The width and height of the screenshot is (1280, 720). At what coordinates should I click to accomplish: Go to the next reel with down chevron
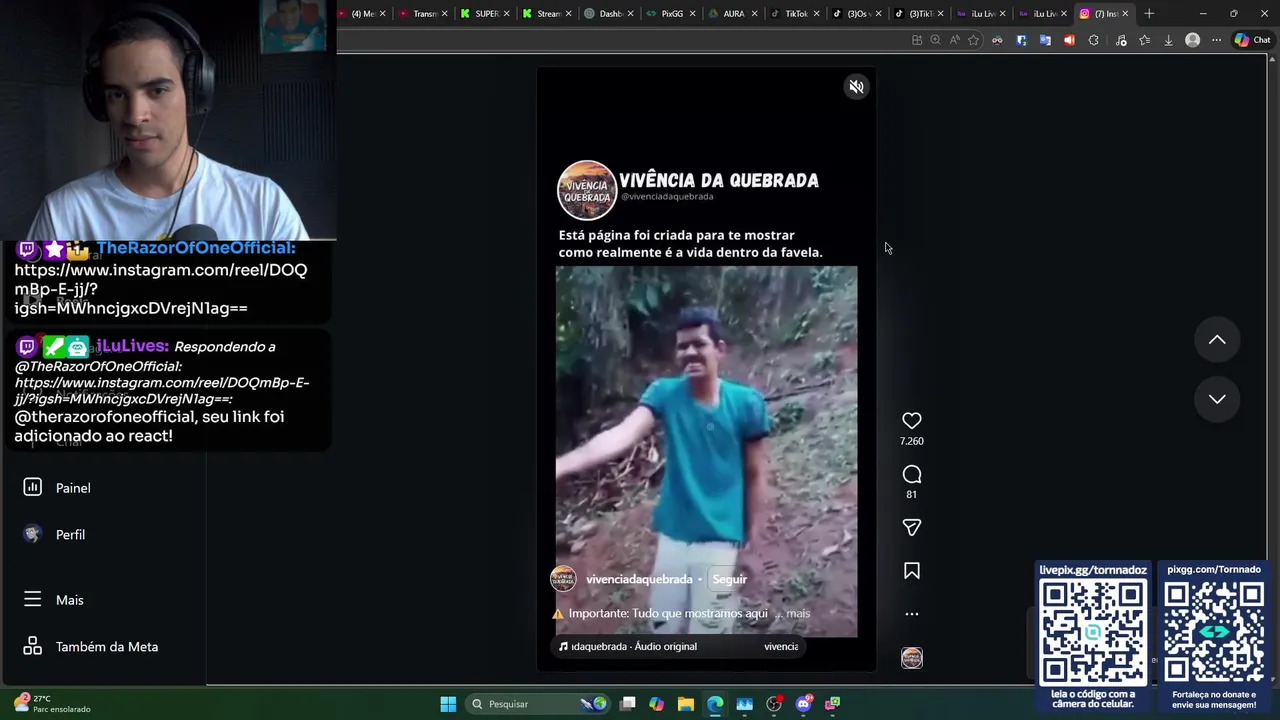pos(1217,399)
